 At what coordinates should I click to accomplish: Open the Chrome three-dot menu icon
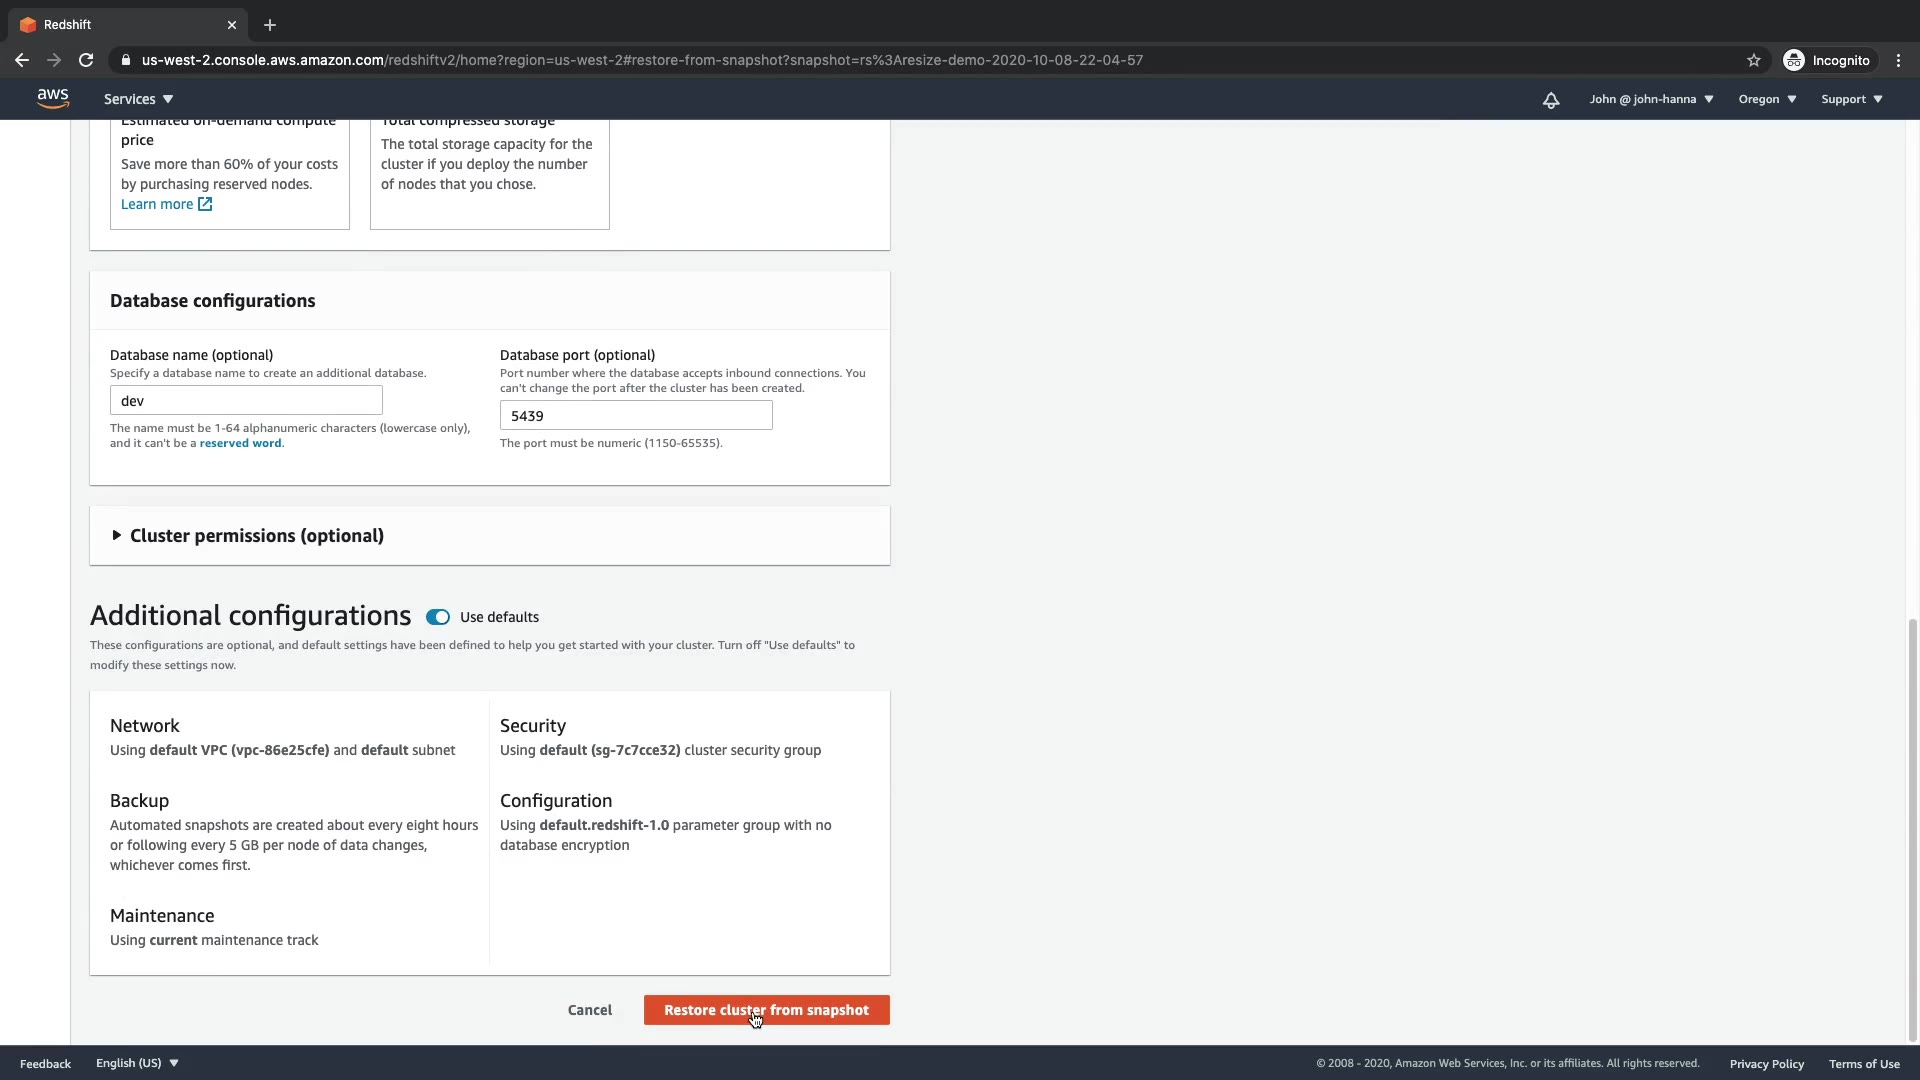1898,60
